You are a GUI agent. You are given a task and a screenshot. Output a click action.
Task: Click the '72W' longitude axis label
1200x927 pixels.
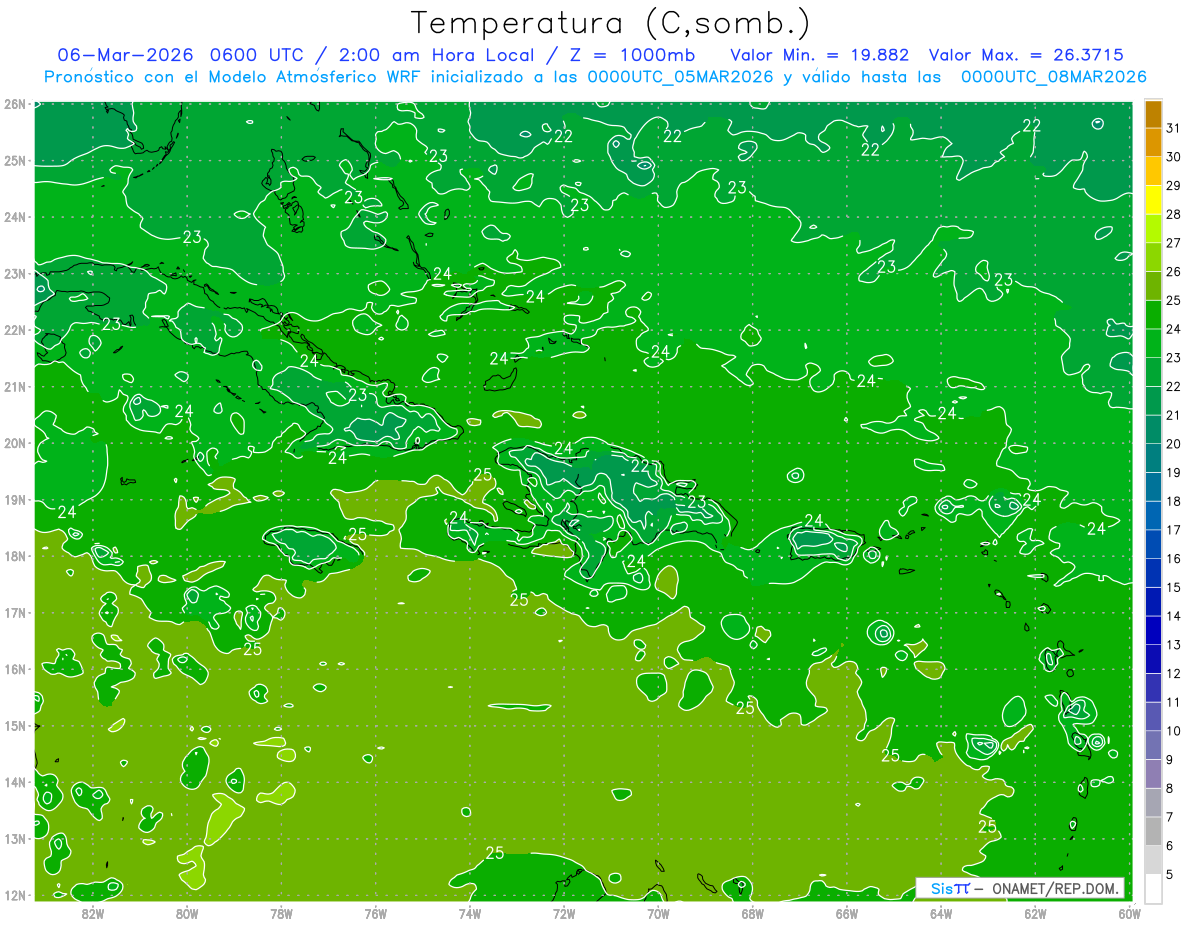point(564,913)
